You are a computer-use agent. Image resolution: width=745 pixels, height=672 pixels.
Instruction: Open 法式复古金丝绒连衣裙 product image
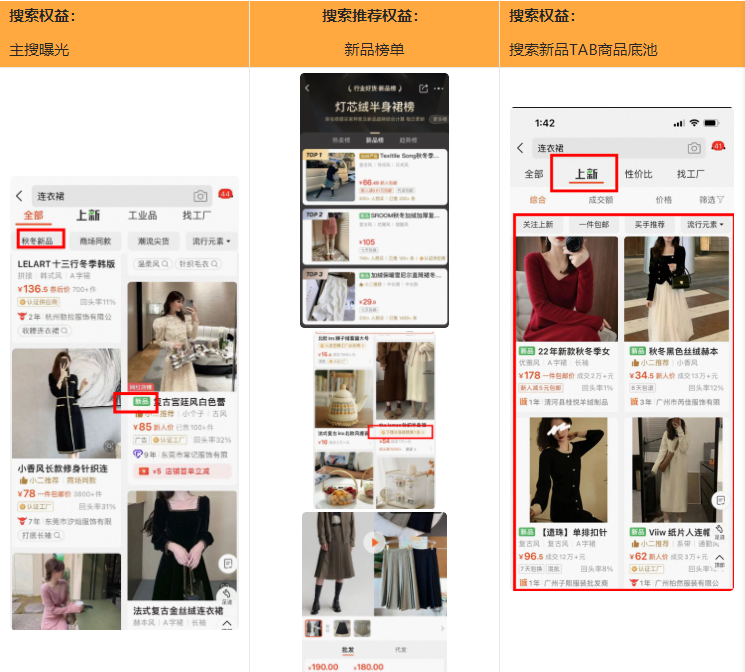coord(182,546)
